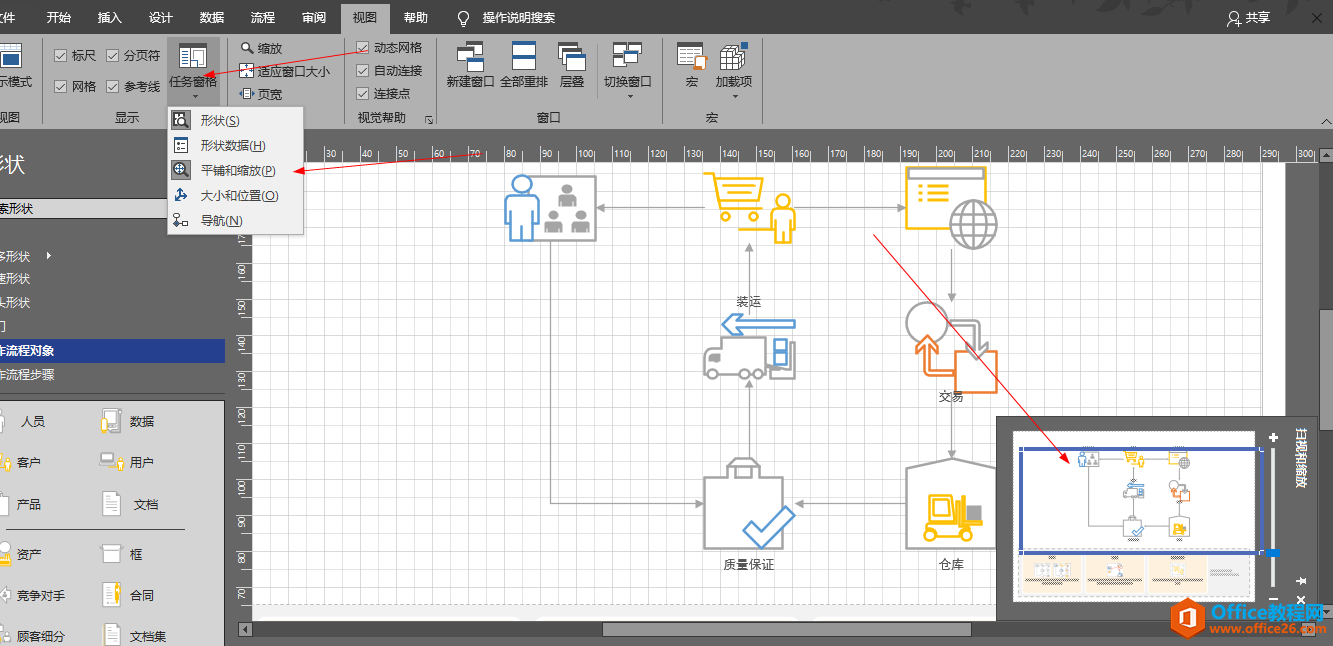Viewport: 1333px width, 646px height.
Task: Click the 操作说明搜索 search field
Action: (518, 18)
